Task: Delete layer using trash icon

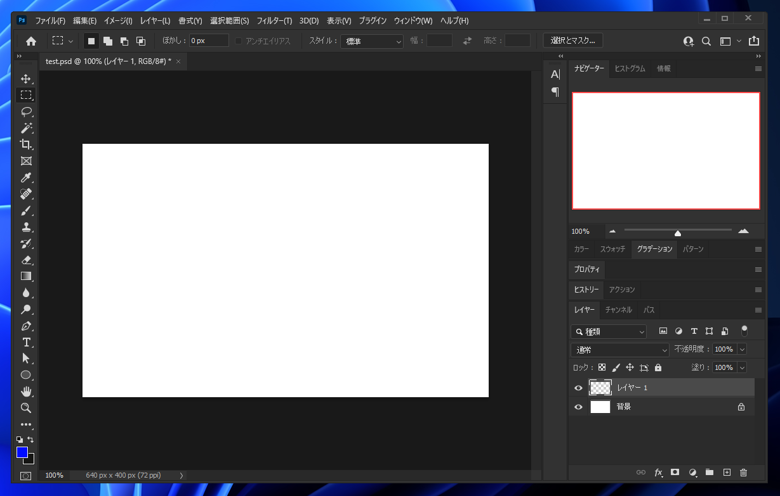Action: pos(744,472)
